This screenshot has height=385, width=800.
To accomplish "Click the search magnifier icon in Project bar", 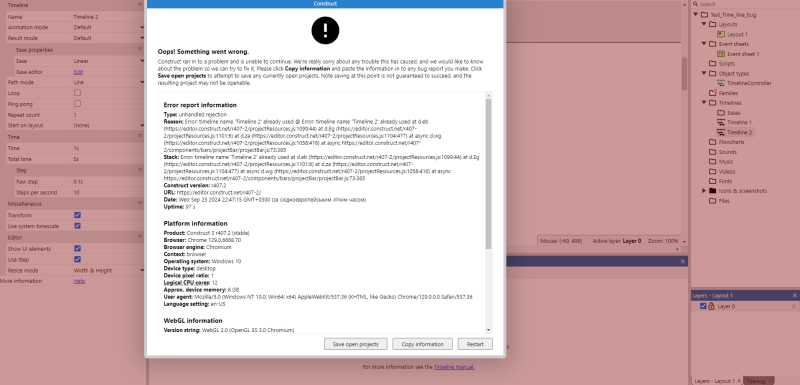I will click(695, 4).
